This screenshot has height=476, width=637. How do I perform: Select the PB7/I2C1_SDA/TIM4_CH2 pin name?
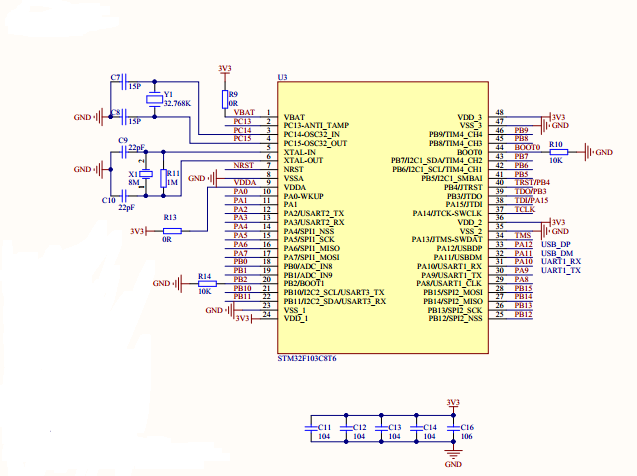pyautogui.click(x=437, y=160)
